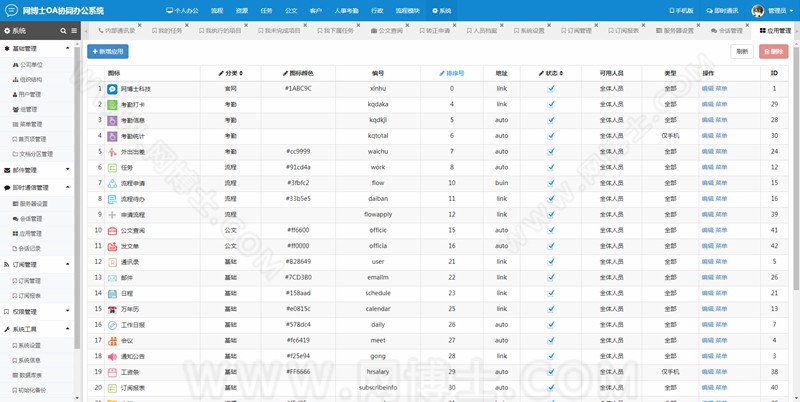Toggle the status checkbox for the officic row

(x=551, y=231)
